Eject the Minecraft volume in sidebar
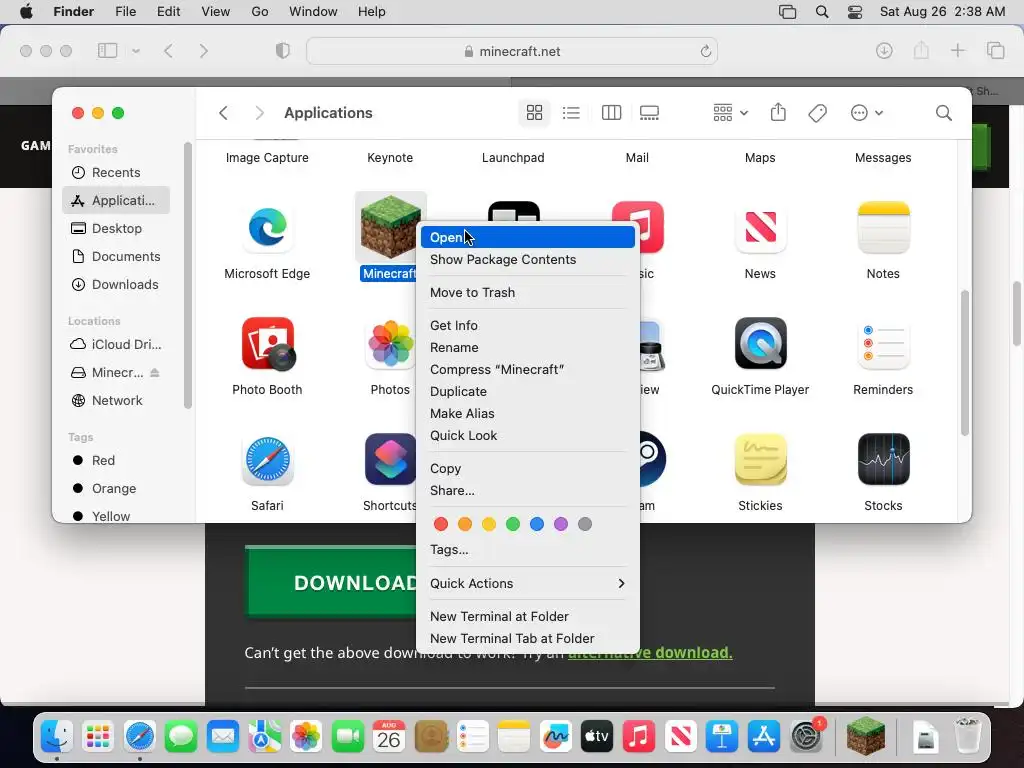Image resolution: width=1024 pixels, height=768 pixels. point(155,372)
